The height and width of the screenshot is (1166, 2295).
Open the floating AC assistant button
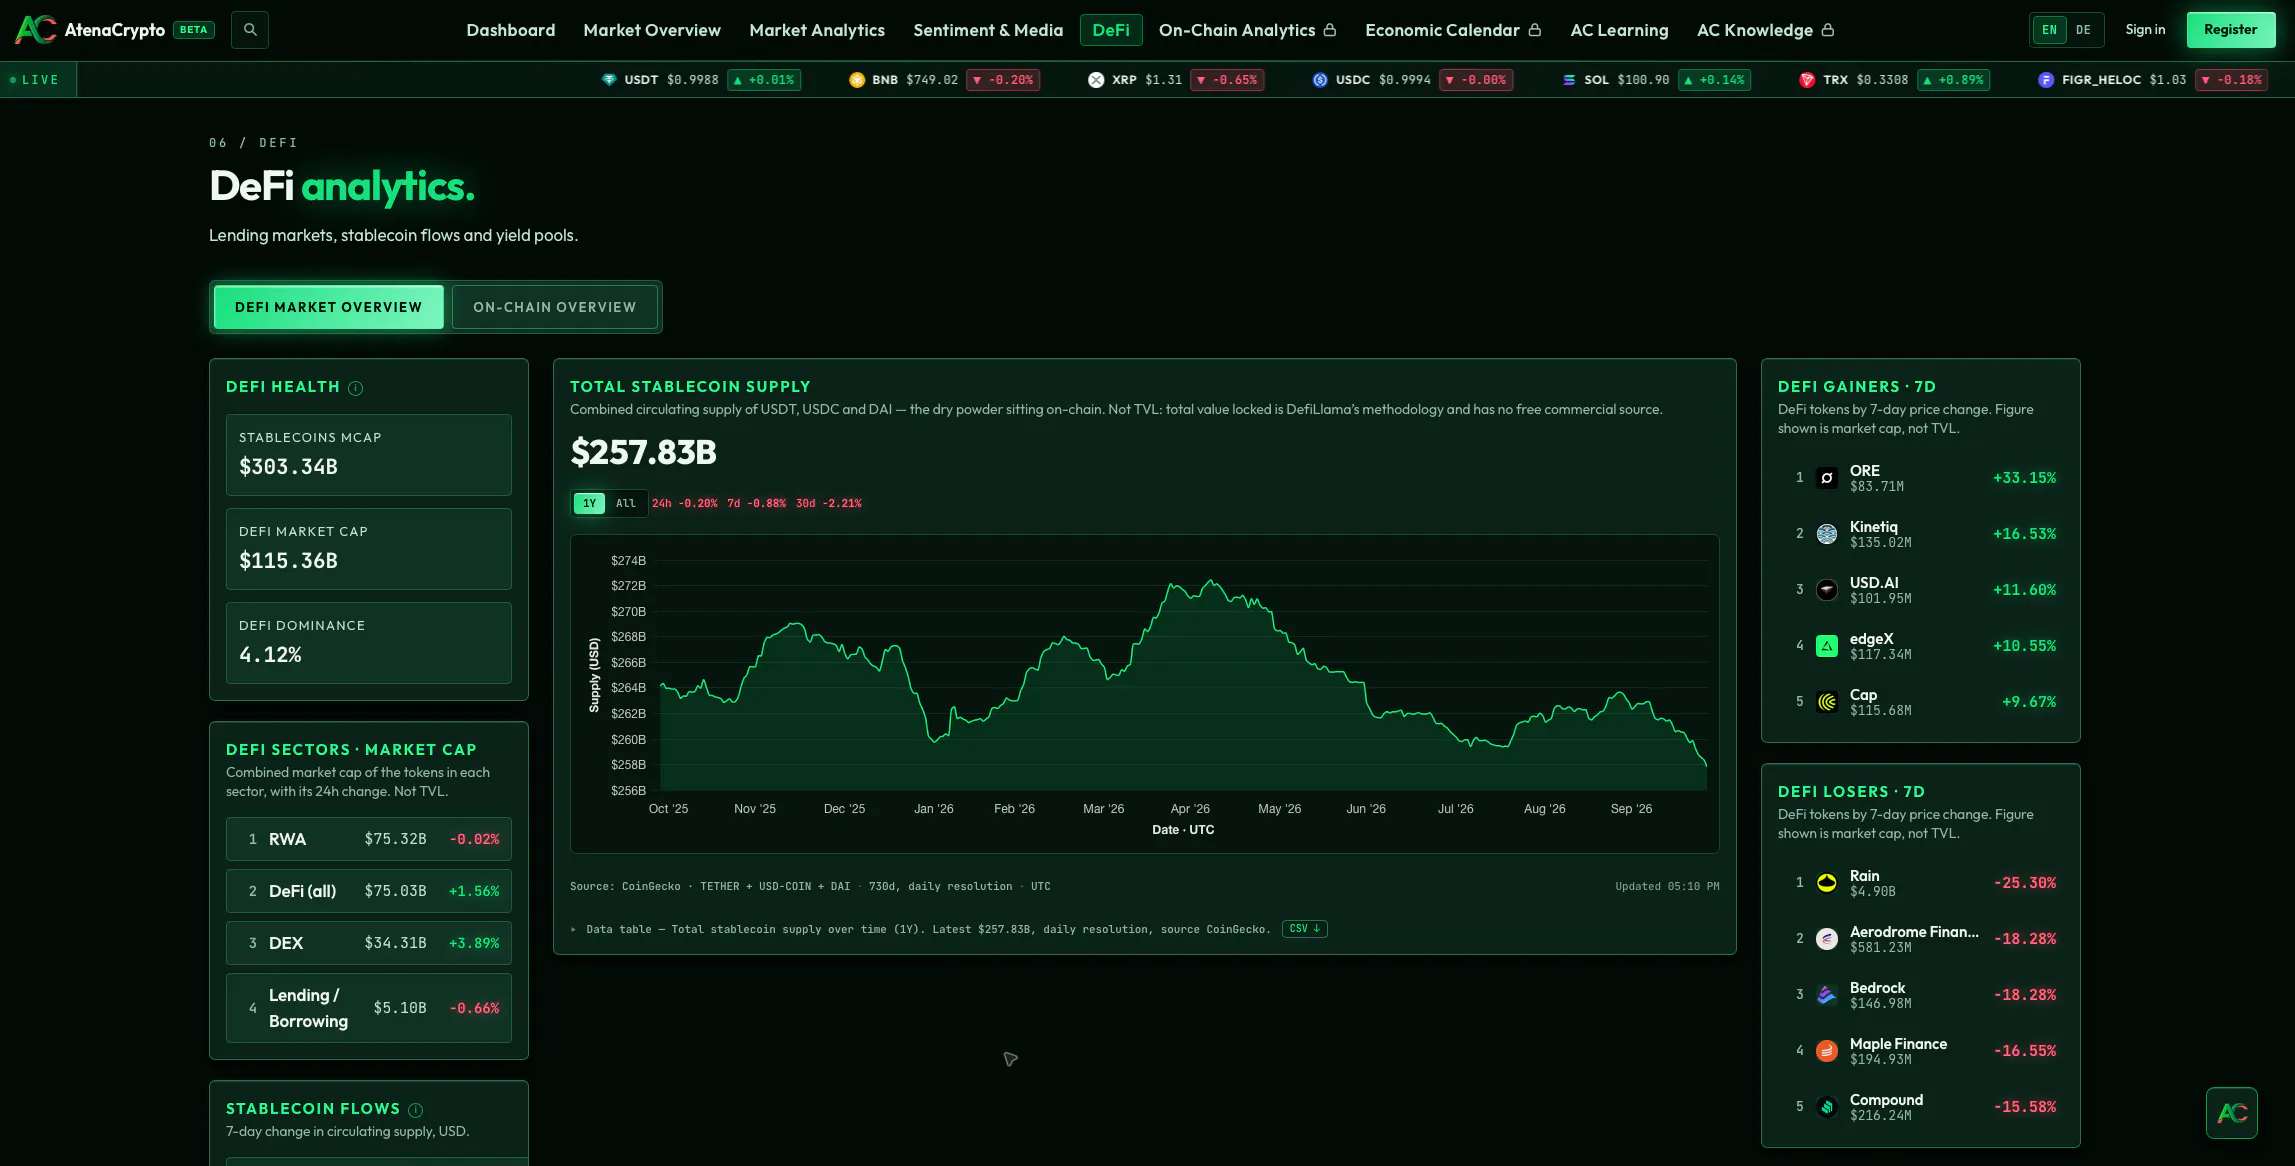click(x=2232, y=1113)
